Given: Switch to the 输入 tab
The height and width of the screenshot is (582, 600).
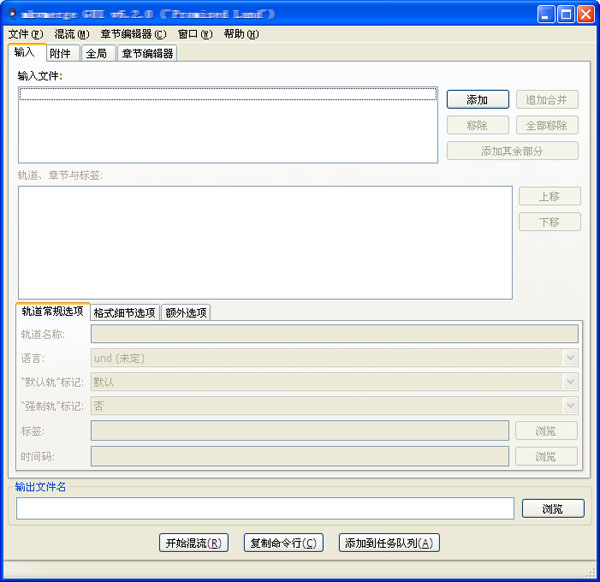Looking at the screenshot, I should [x=27, y=52].
